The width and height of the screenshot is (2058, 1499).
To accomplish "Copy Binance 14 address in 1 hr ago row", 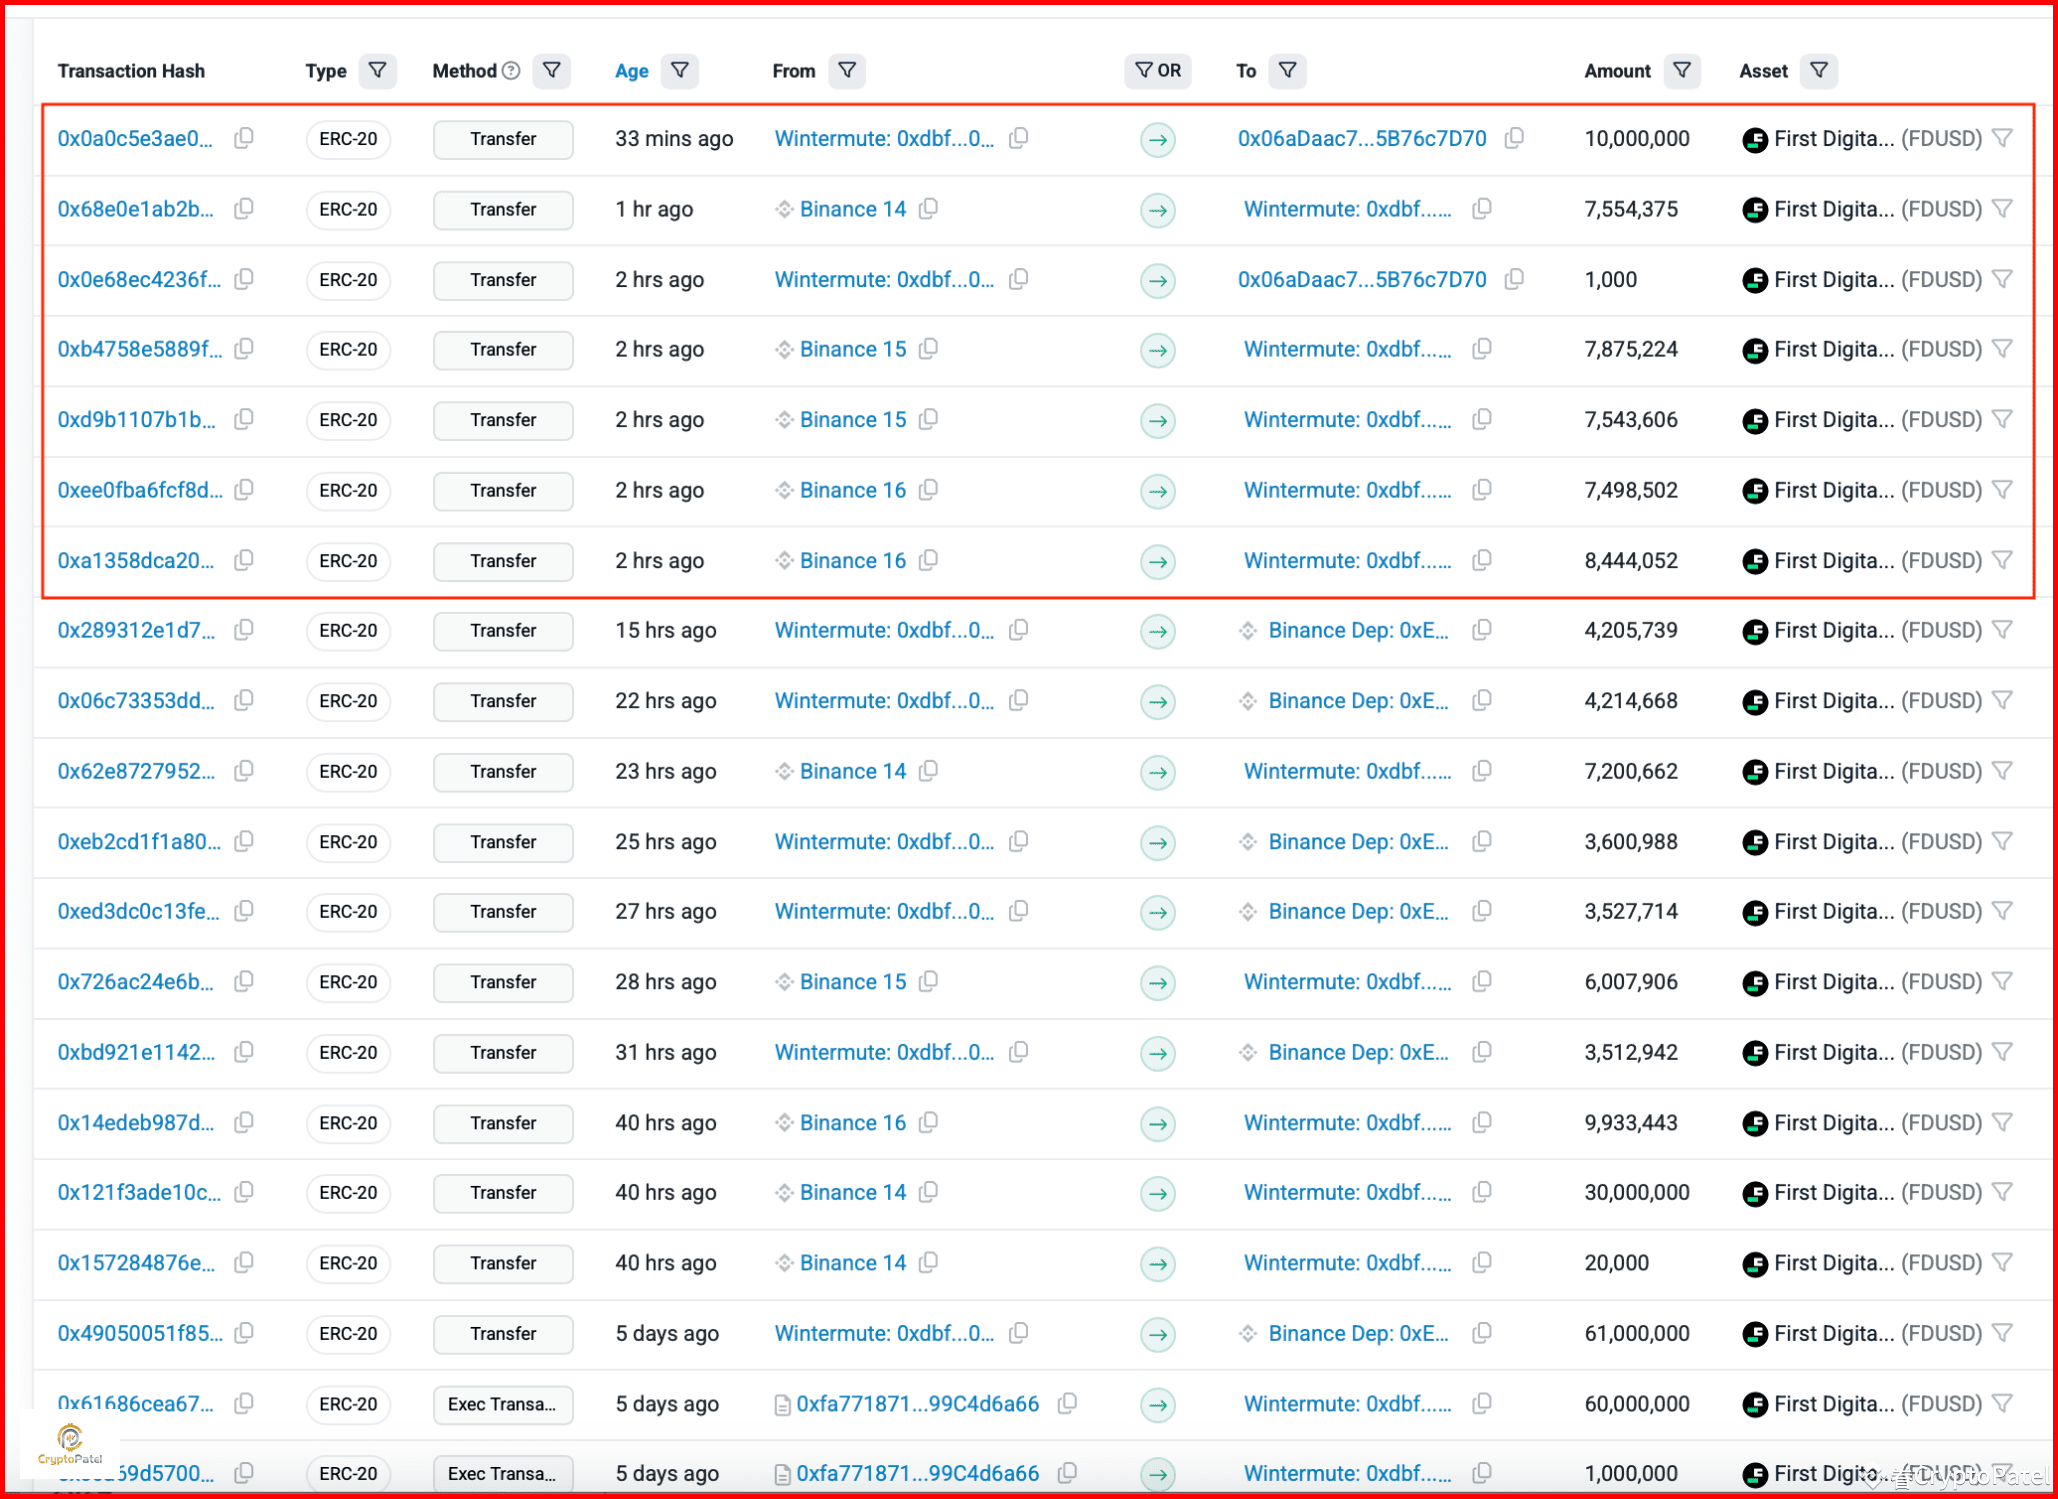I will tap(929, 209).
